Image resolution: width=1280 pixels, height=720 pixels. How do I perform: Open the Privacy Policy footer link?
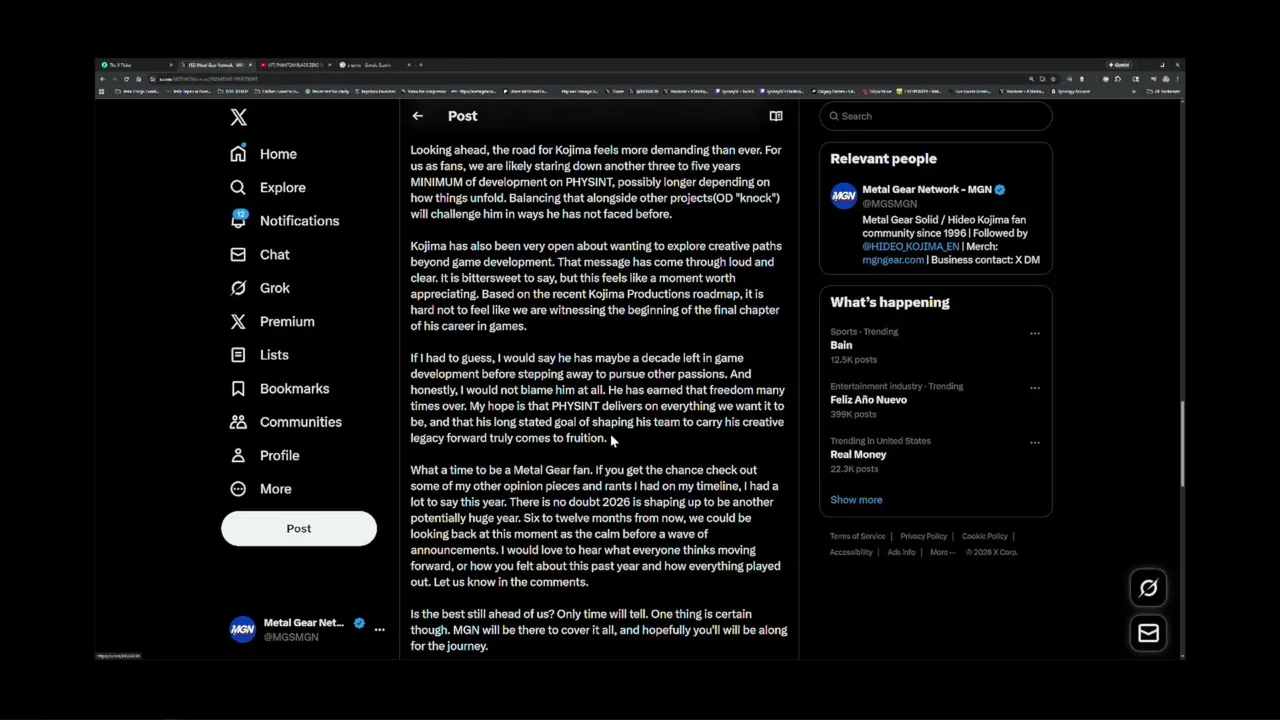[x=923, y=537]
